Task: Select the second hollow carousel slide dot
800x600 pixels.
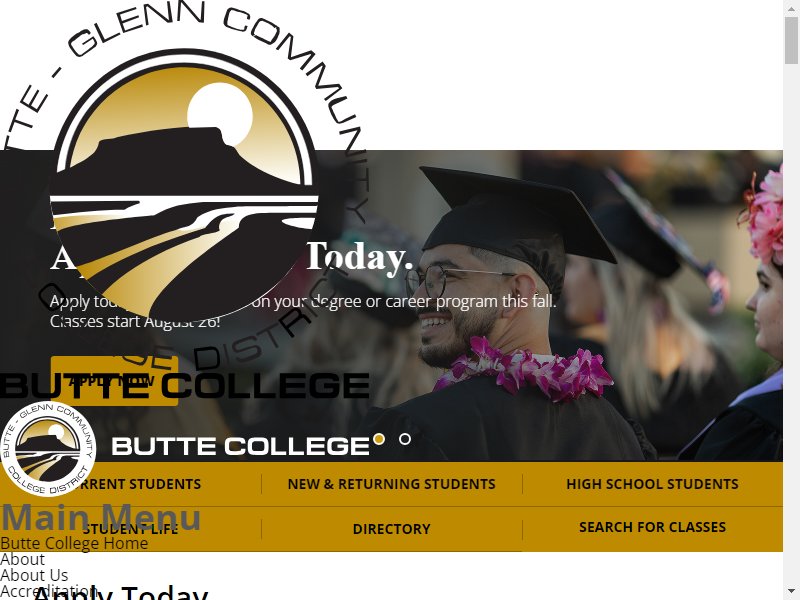Action: [405, 439]
